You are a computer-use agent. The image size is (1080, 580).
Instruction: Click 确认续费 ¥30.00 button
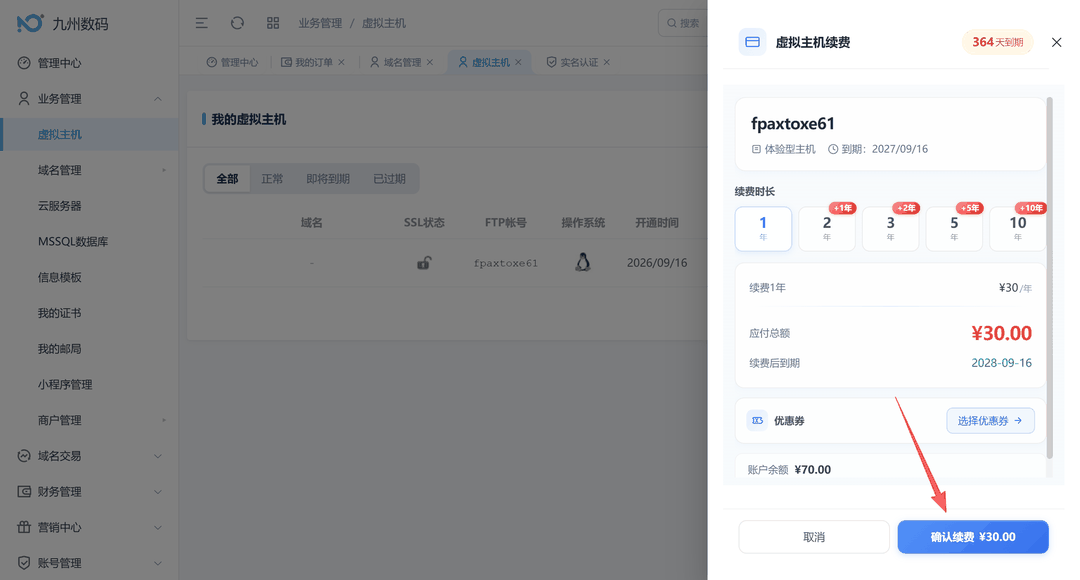pyautogui.click(x=973, y=537)
